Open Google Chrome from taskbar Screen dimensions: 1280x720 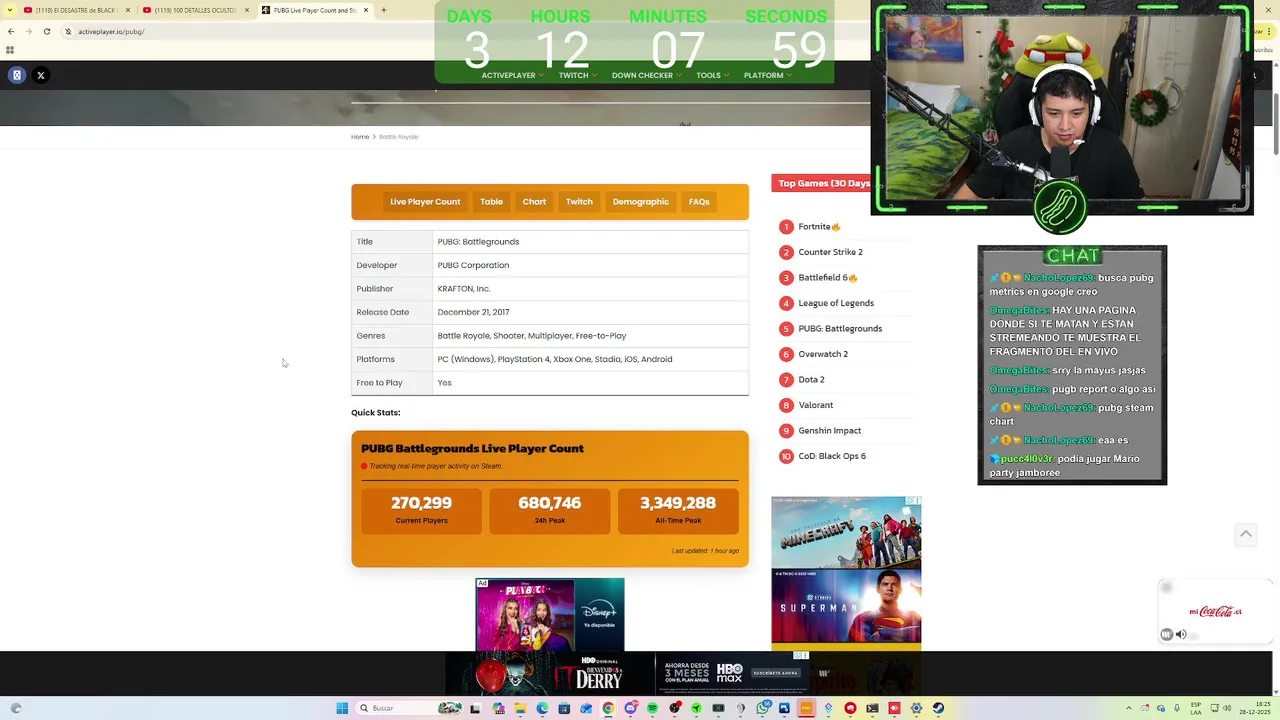pos(608,708)
